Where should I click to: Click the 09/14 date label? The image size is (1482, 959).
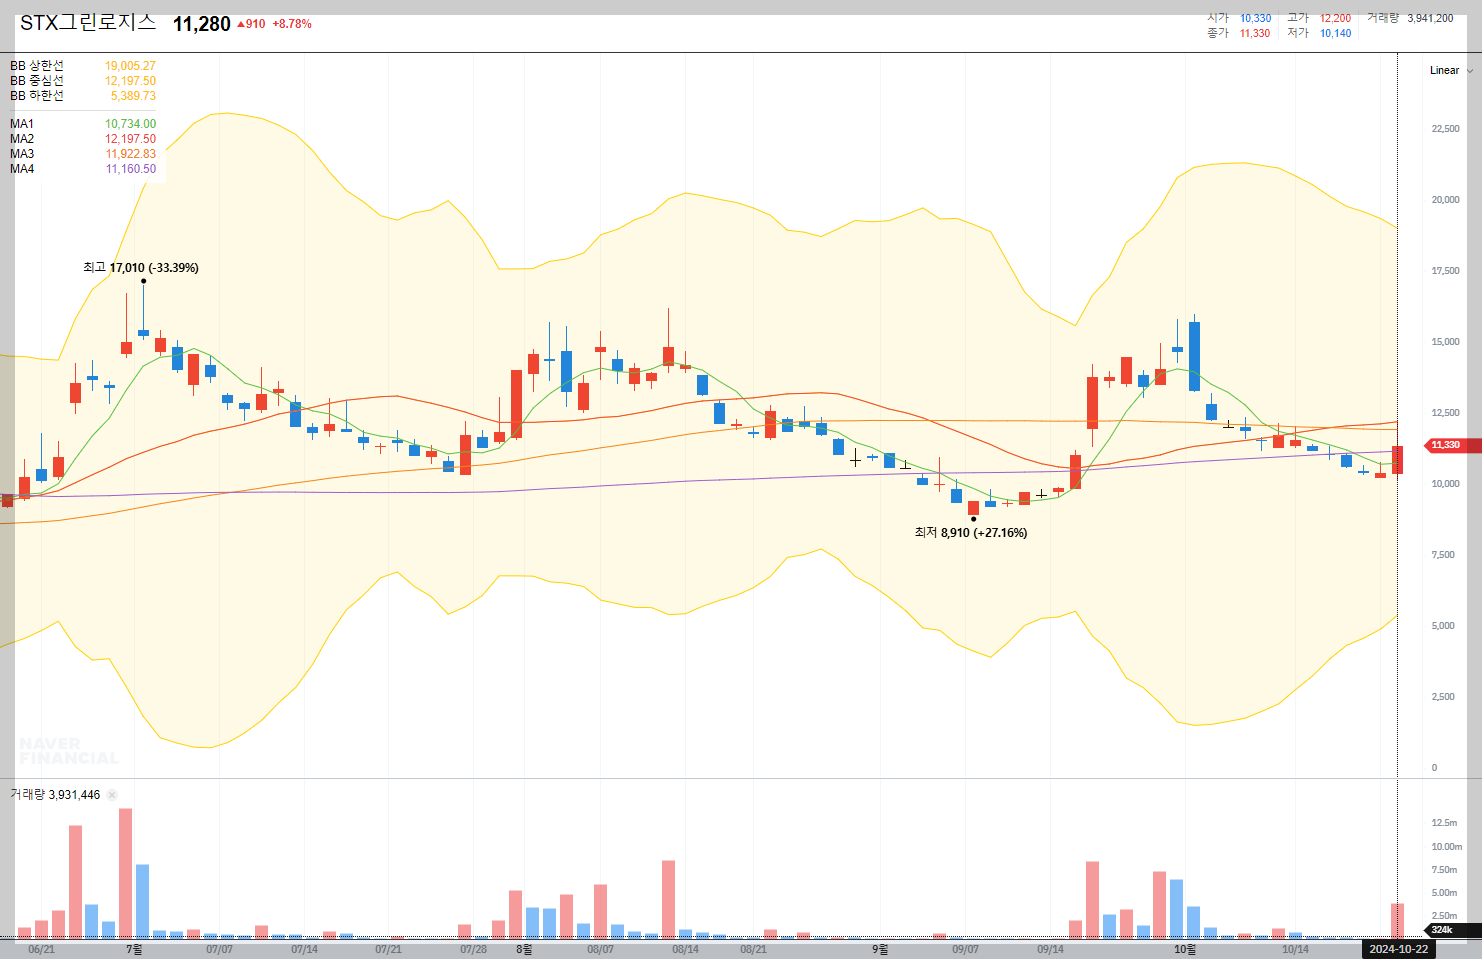click(1050, 949)
